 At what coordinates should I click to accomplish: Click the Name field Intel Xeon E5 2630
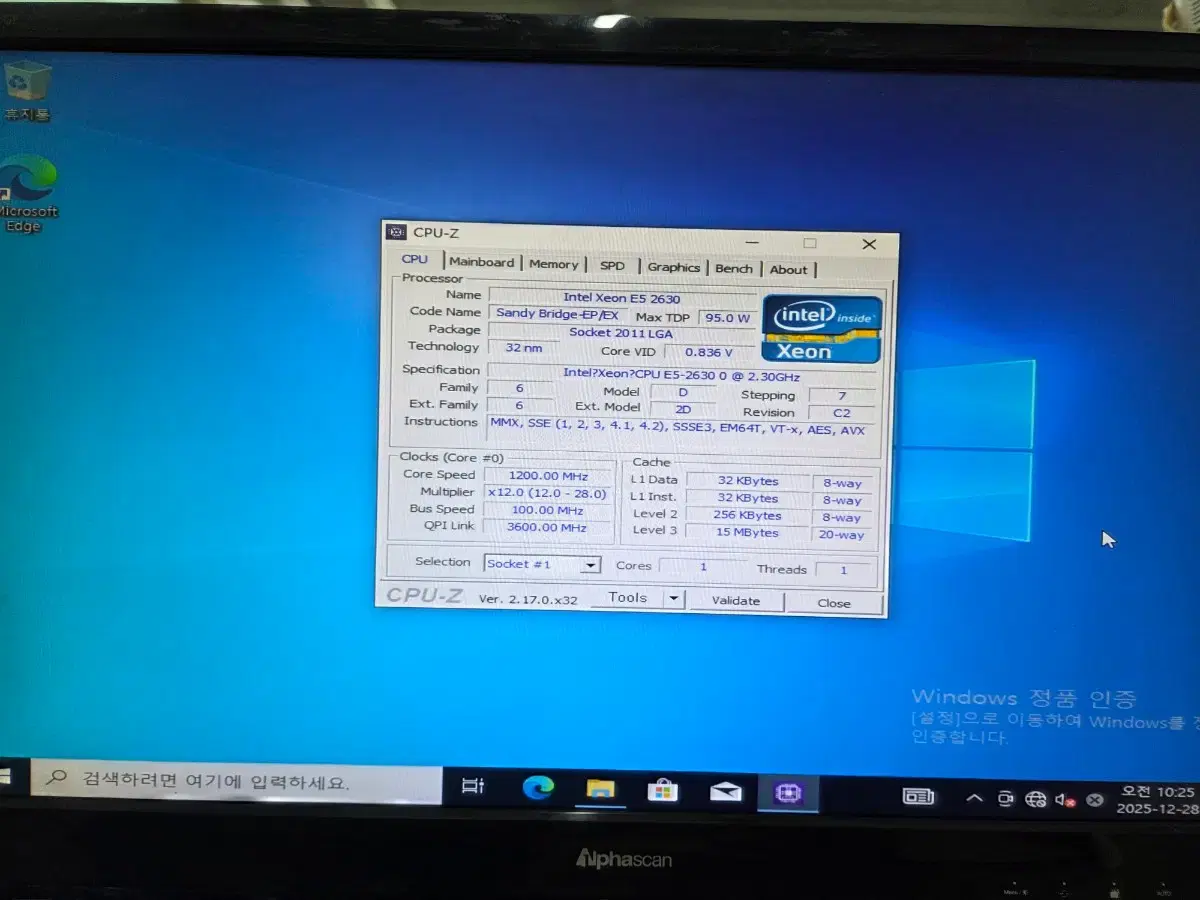(x=622, y=298)
